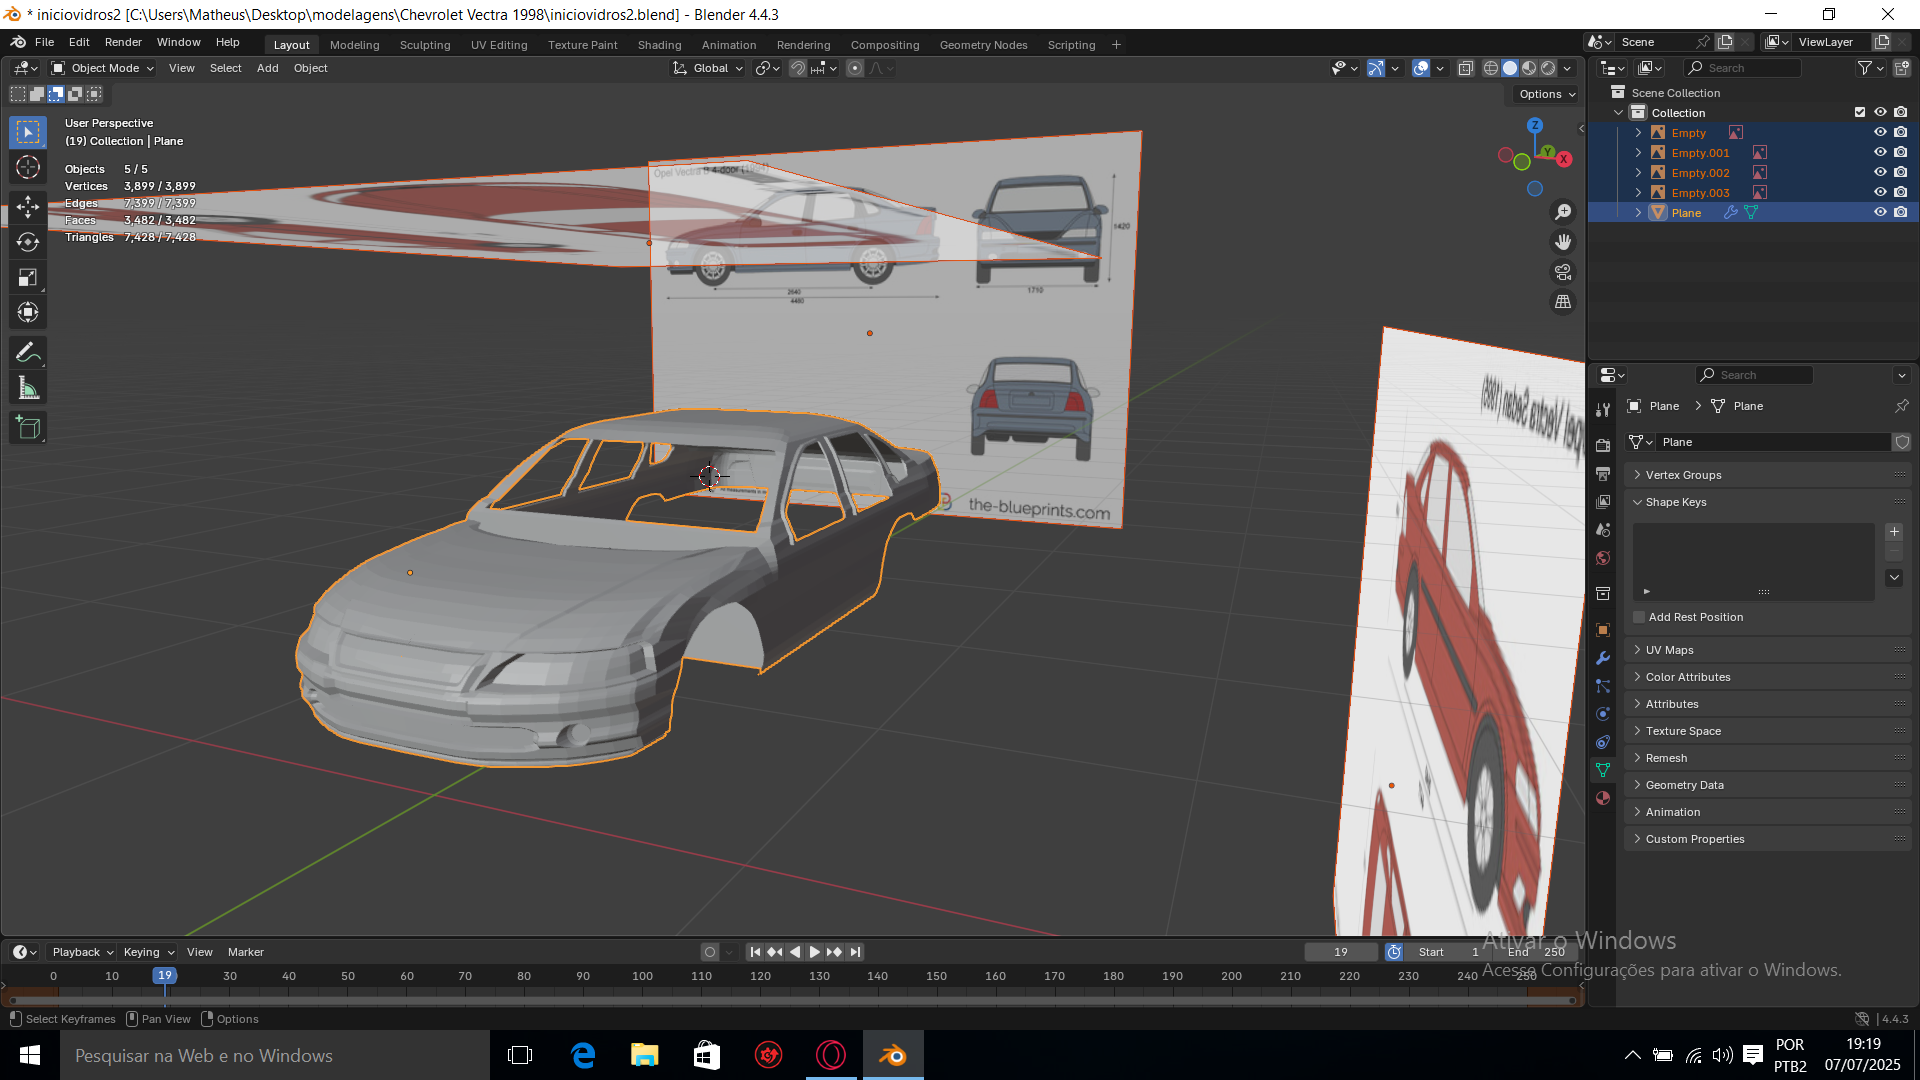Toggle camera view in viewport

click(x=1563, y=272)
